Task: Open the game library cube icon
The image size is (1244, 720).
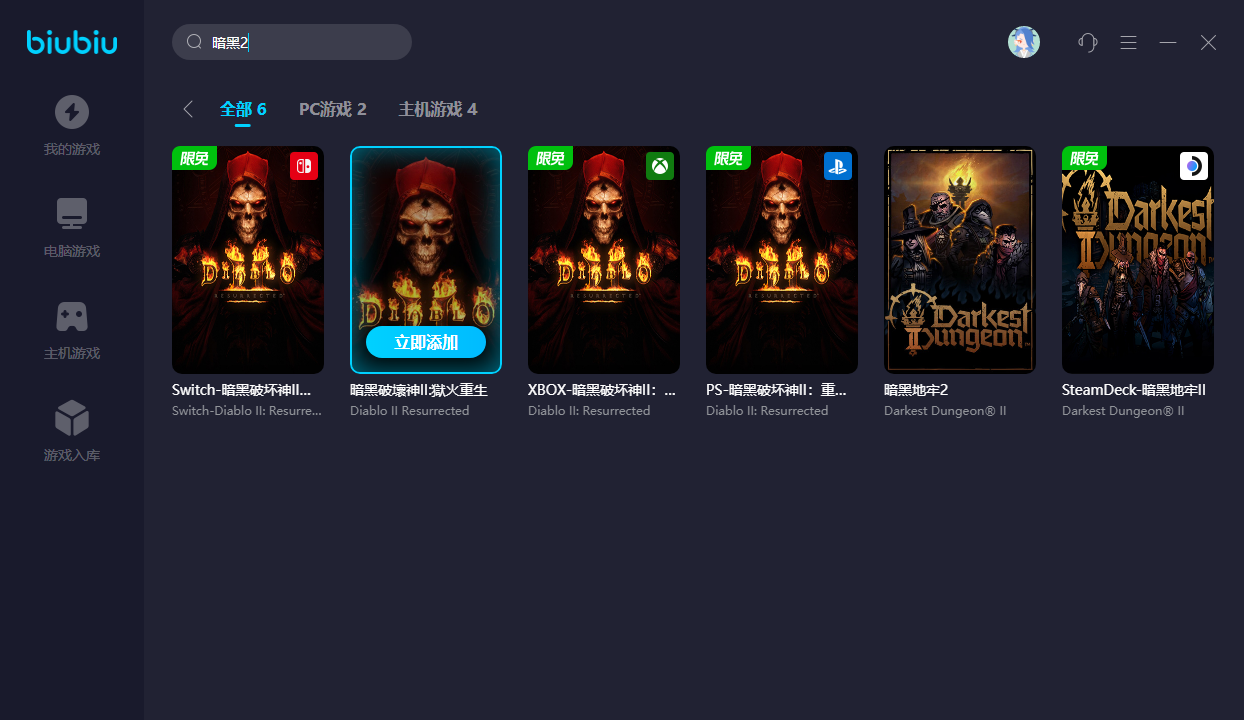Action: click(72, 418)
